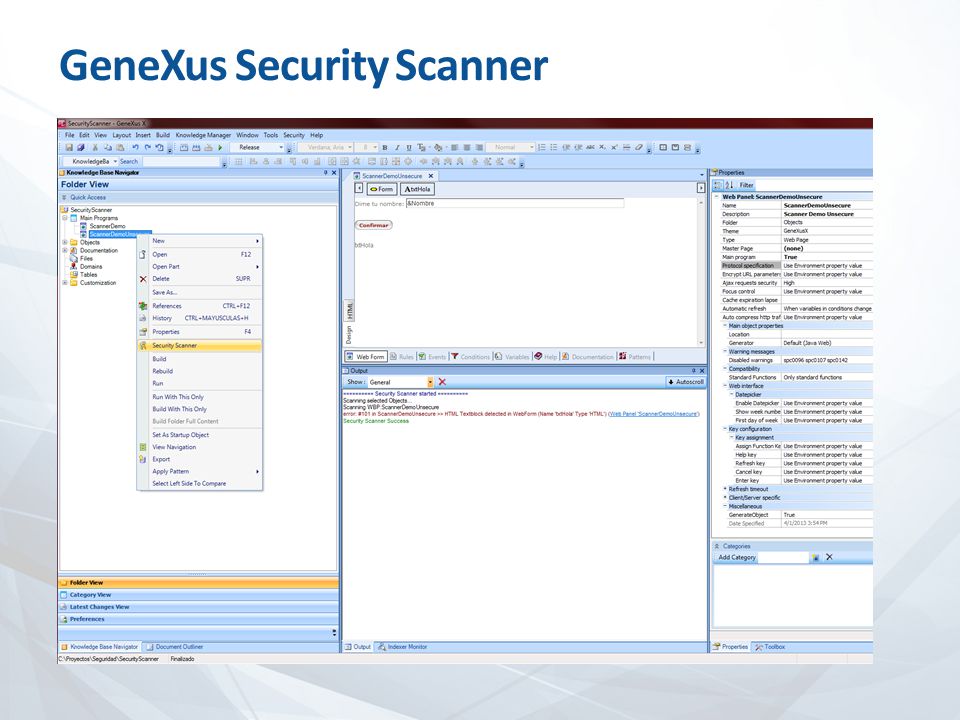Click the bulleted list icon
The width and height of the screenshot is (960, 720).
pyautogui.click(x=553, y=148)
